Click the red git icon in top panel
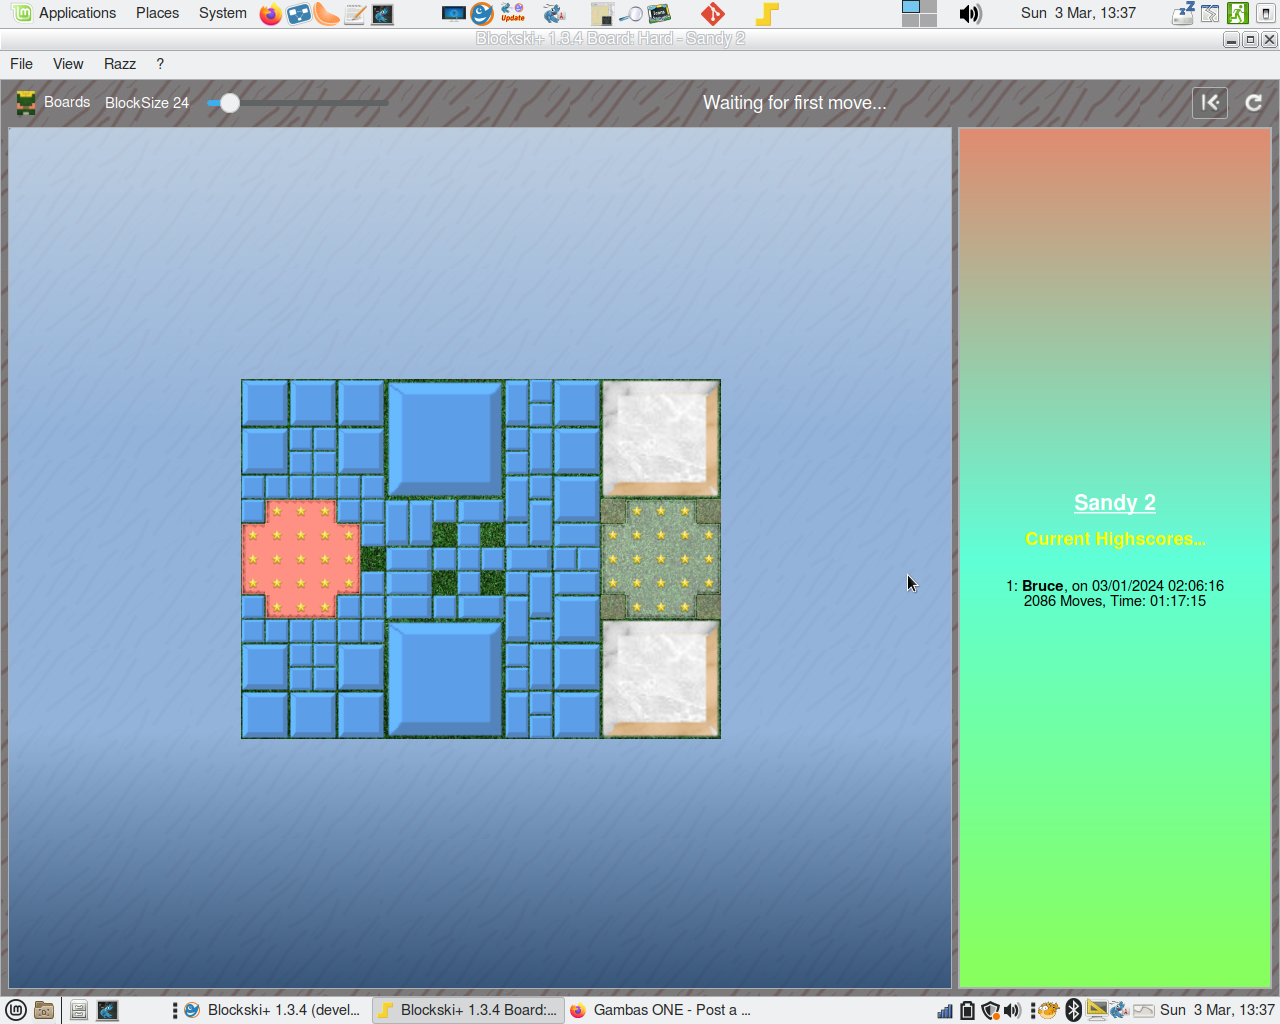 tap(712, 14)
